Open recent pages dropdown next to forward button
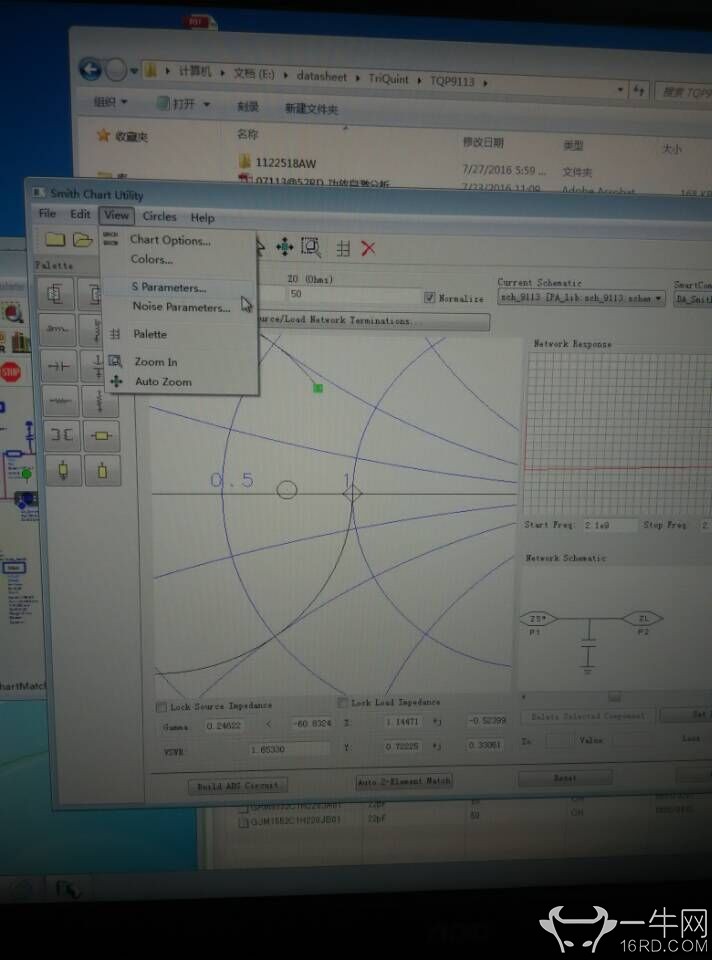This screenshot has width=712, height=960. click(134, 71)
